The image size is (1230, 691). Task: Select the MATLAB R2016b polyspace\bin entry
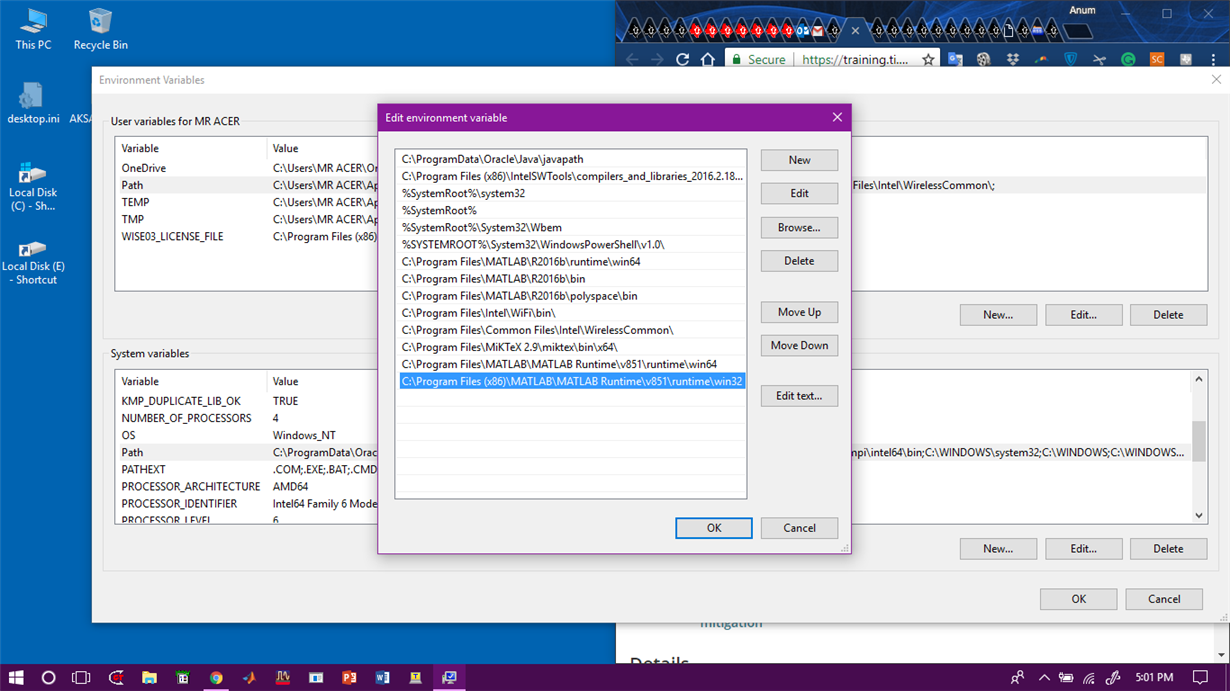571,296
